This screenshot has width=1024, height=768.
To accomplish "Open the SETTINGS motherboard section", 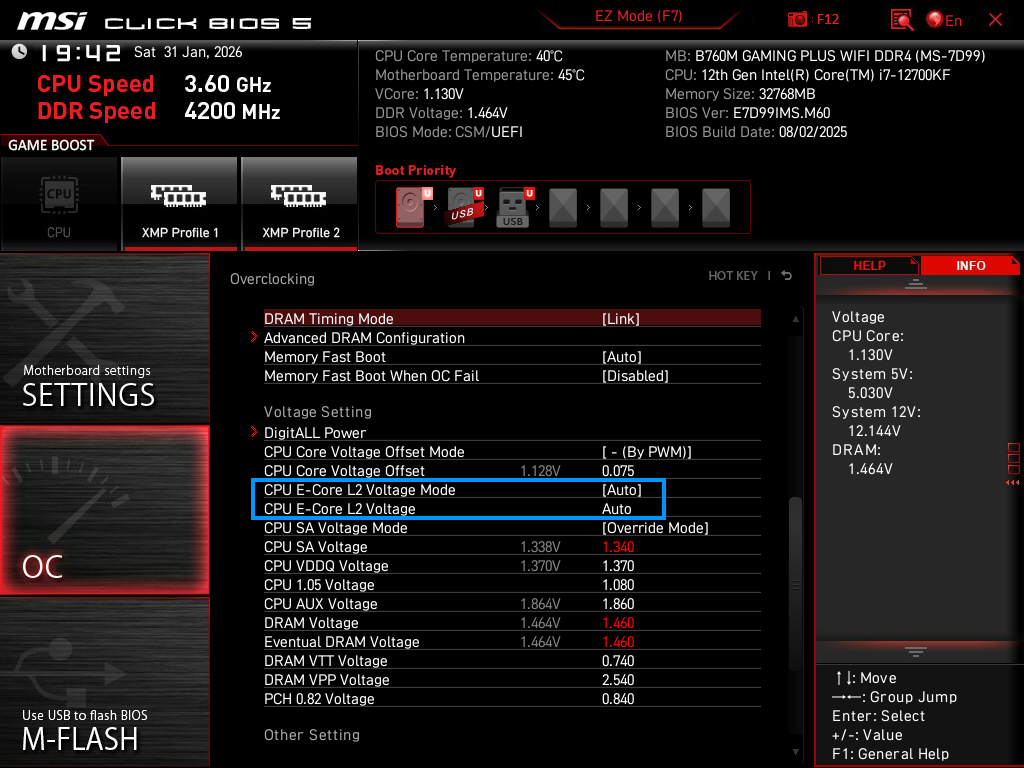I will [104, 338].
